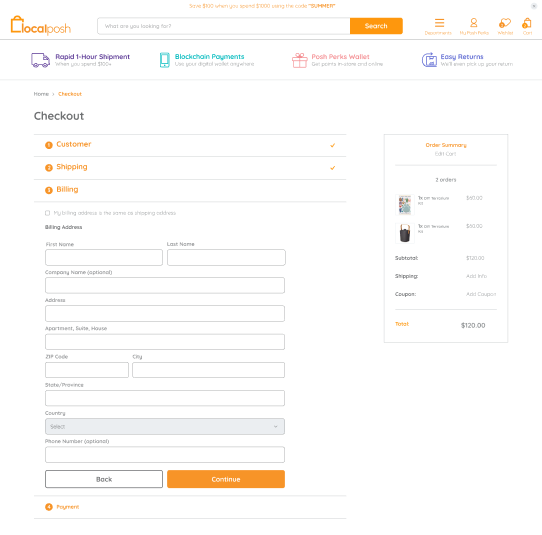This screenshot has height=535, width=542.
Task: Focus the search input field
Action: pyautogui.click(x=224, y=26)
